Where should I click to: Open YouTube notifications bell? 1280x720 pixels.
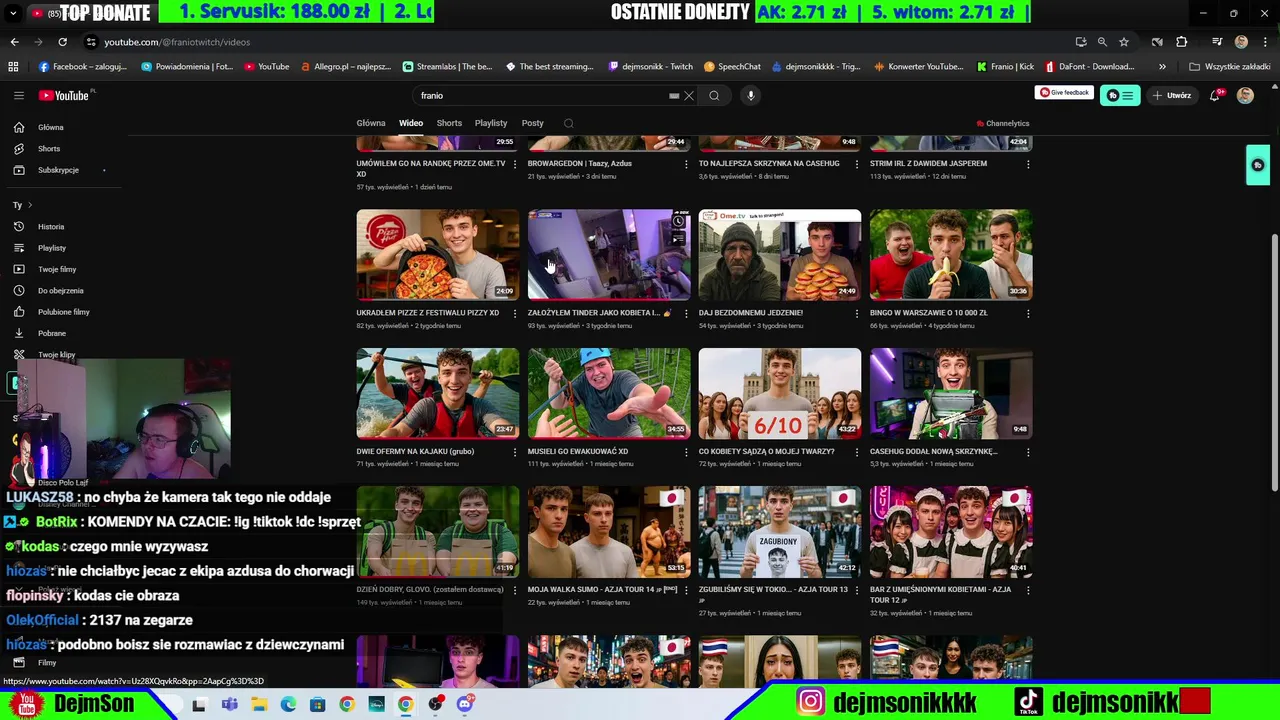point(1215,95)
